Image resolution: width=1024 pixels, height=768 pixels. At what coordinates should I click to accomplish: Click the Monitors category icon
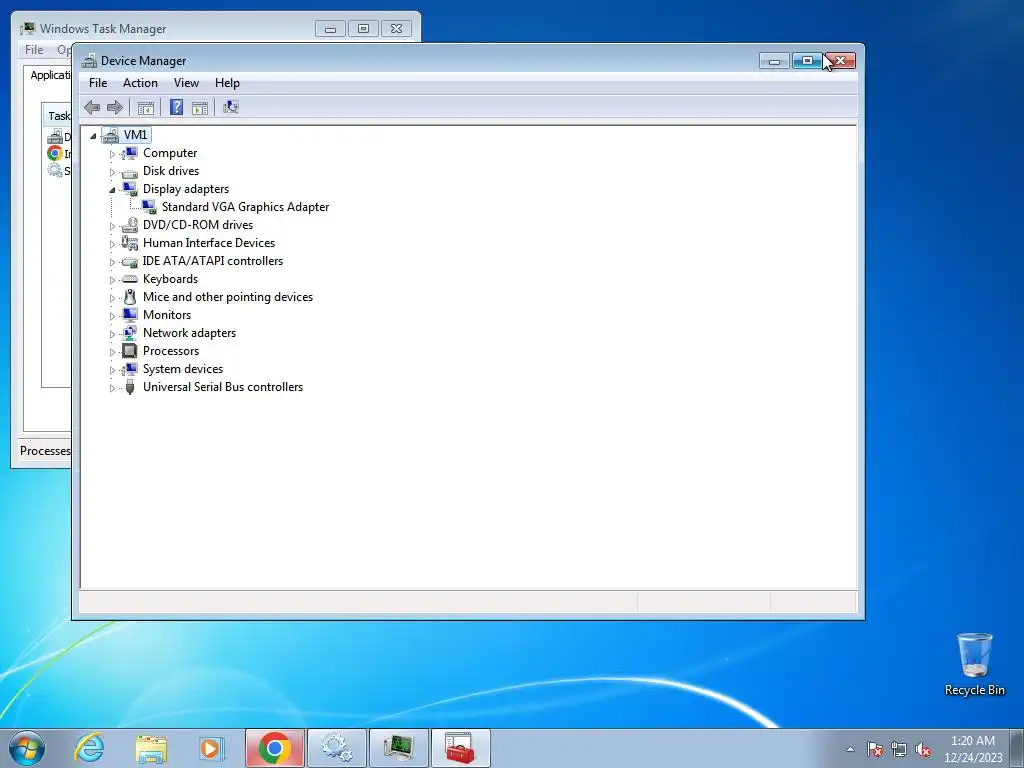129,315
